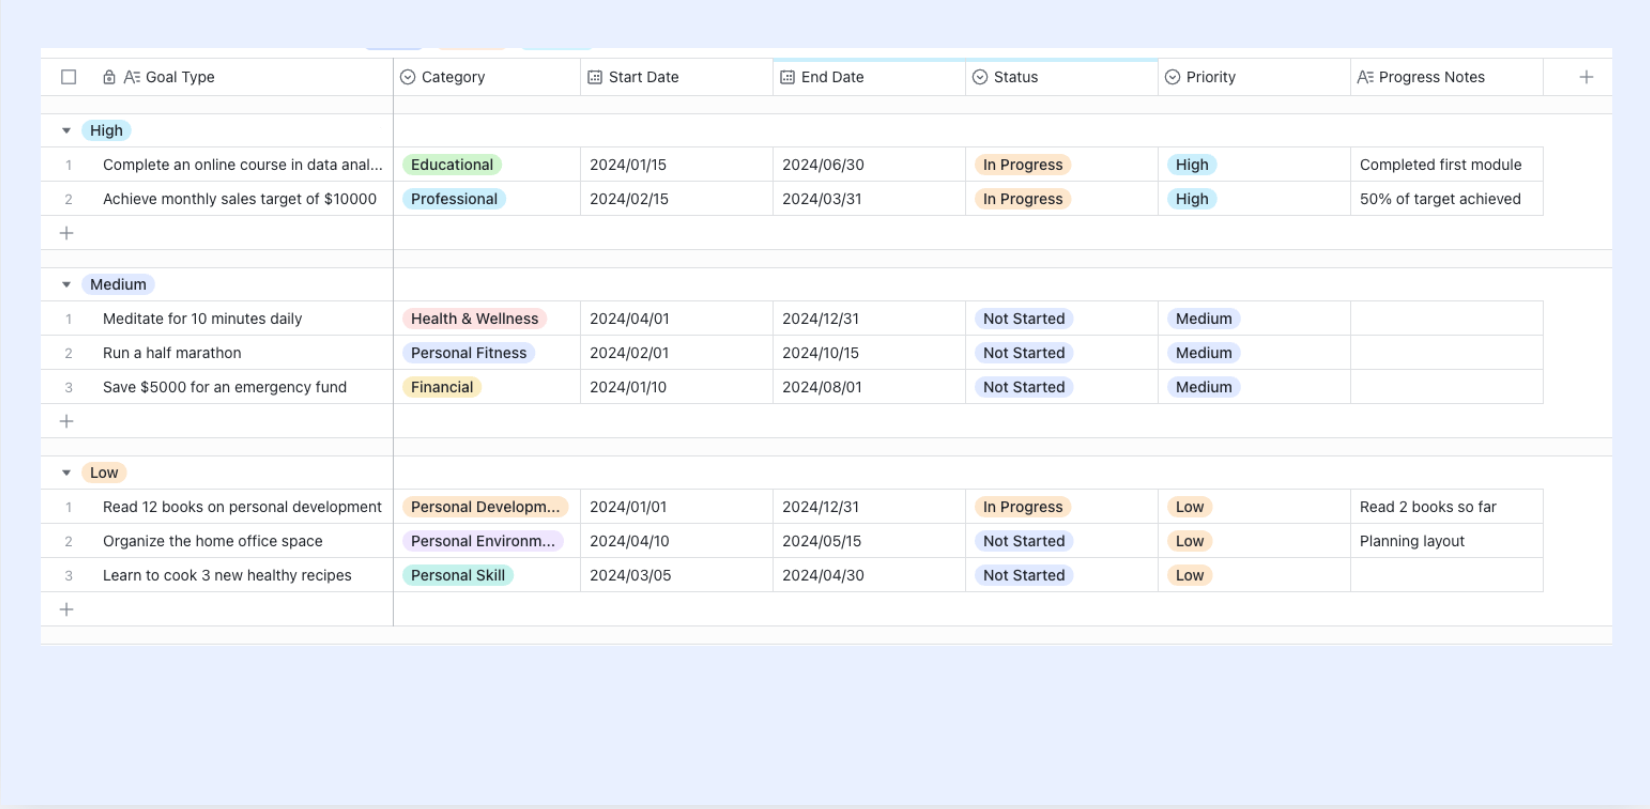Click the Category column select-type icon

tap(408, 77)
